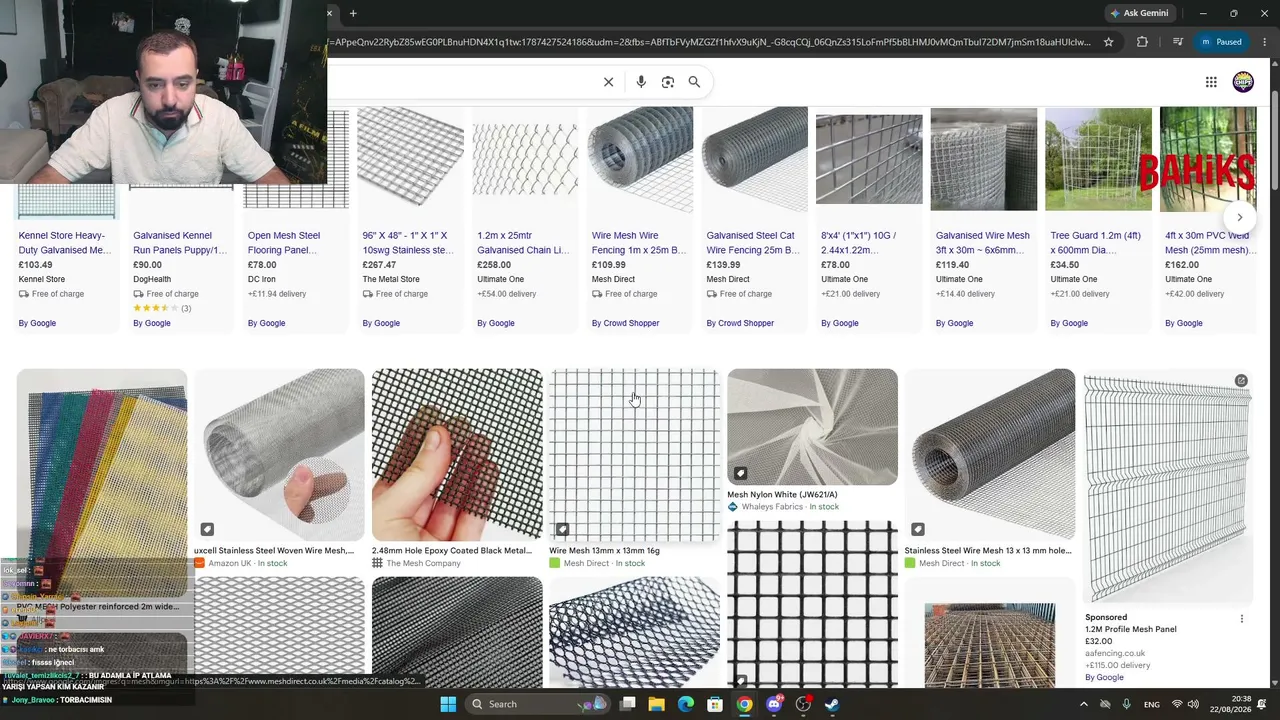Click the "1.2M Profile Mesh Panel" title
The image size is (1280, 720).
(1131, 629)
